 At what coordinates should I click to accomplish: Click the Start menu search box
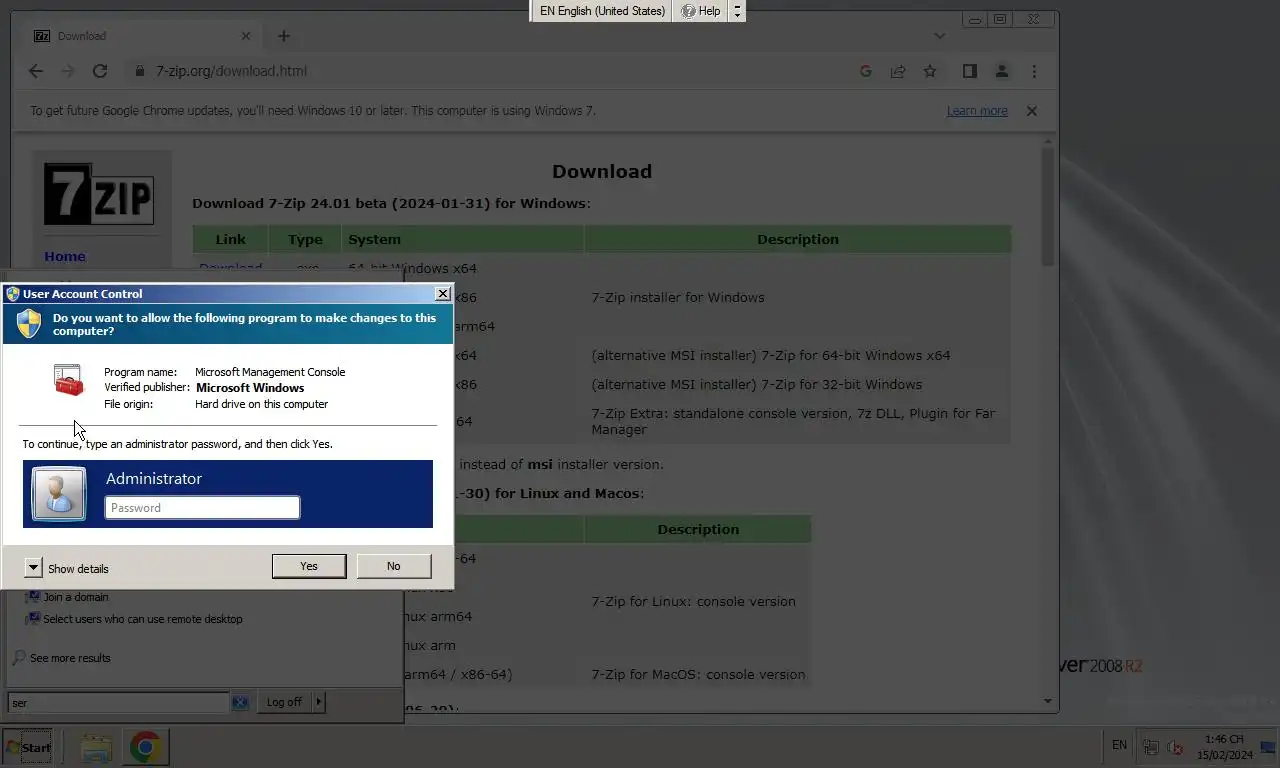point(119,703)
